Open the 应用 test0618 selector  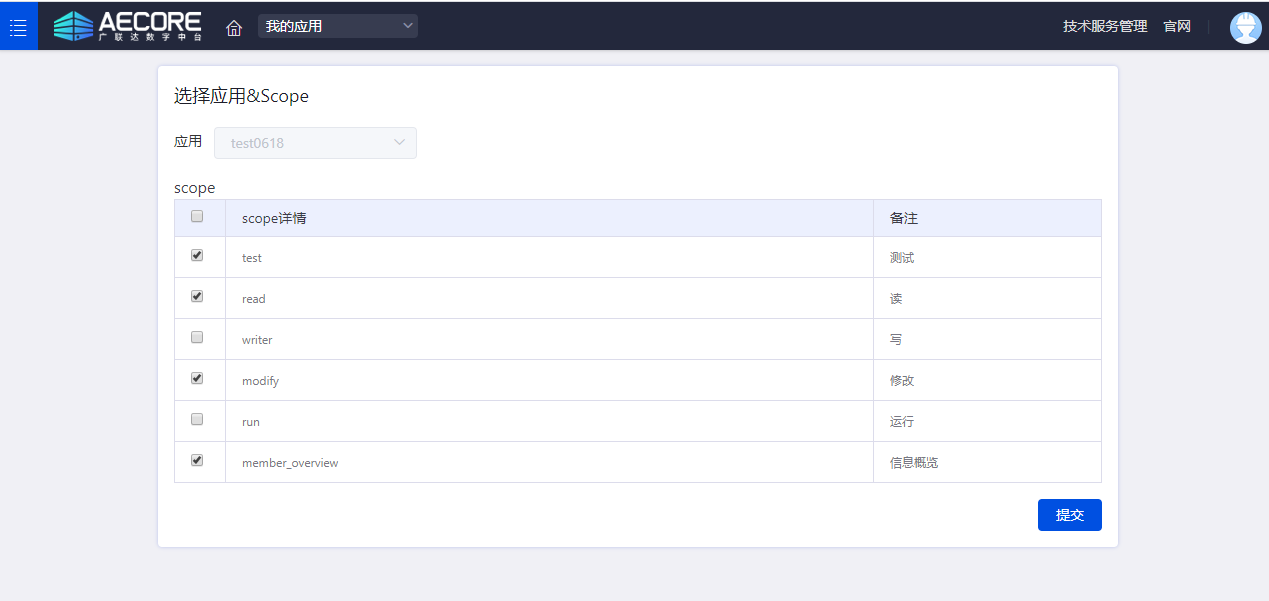point(305,143)
